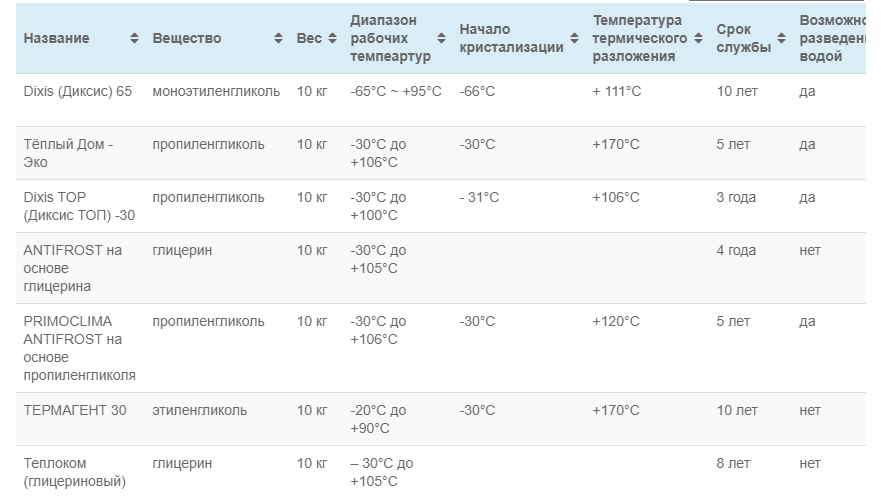Image resolution: width=881 pixels, height=496 pixels.
Task: Select the Теплоком (глицериновый) cell
Action: [x=74, y=472]
